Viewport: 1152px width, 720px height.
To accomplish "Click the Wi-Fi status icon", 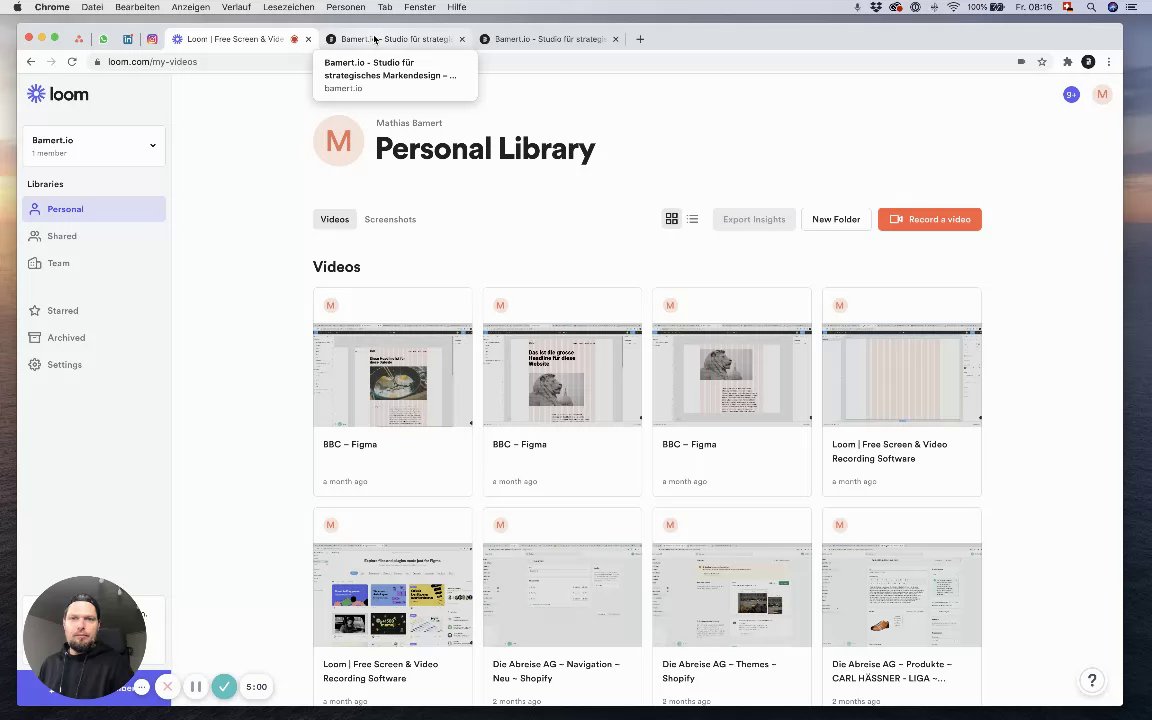I will point(953,7).
